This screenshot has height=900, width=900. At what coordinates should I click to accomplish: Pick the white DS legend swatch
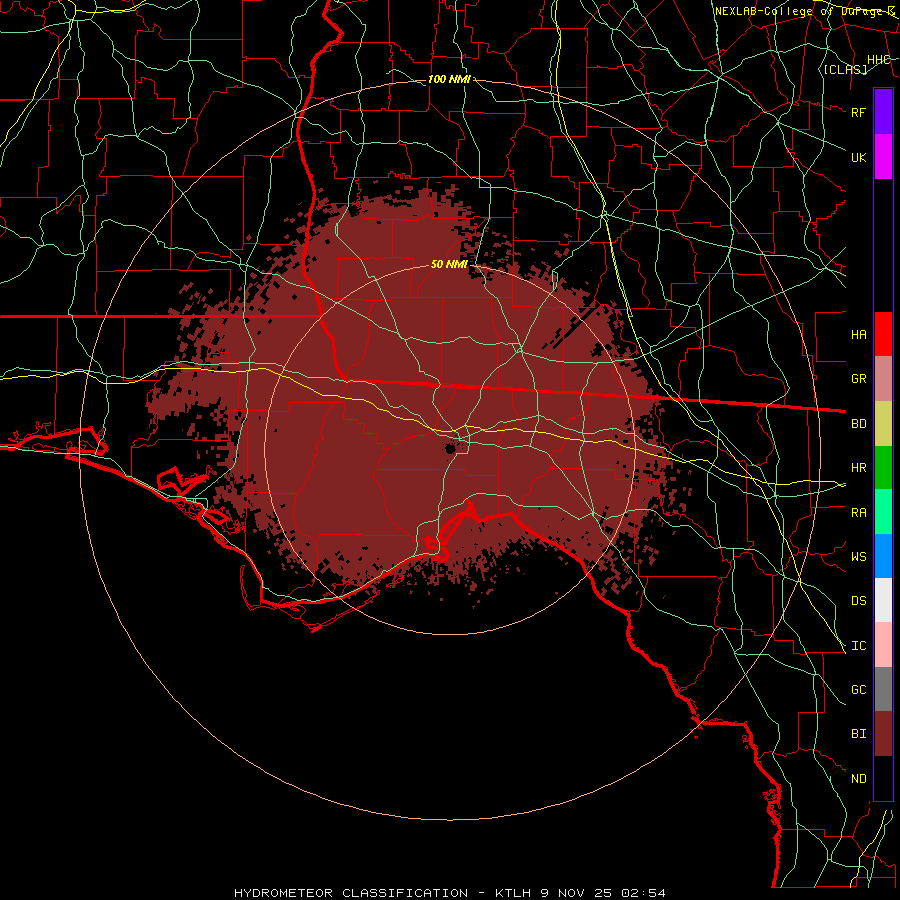[883, 600]
